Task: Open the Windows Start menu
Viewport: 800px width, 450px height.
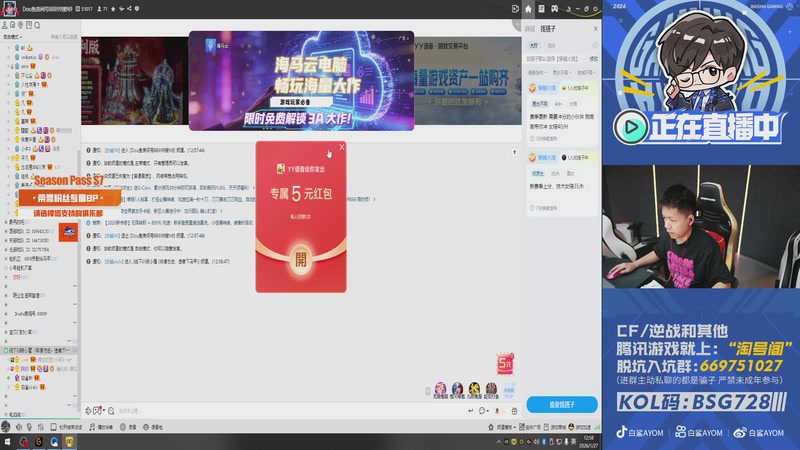Action: pos(7,442)
